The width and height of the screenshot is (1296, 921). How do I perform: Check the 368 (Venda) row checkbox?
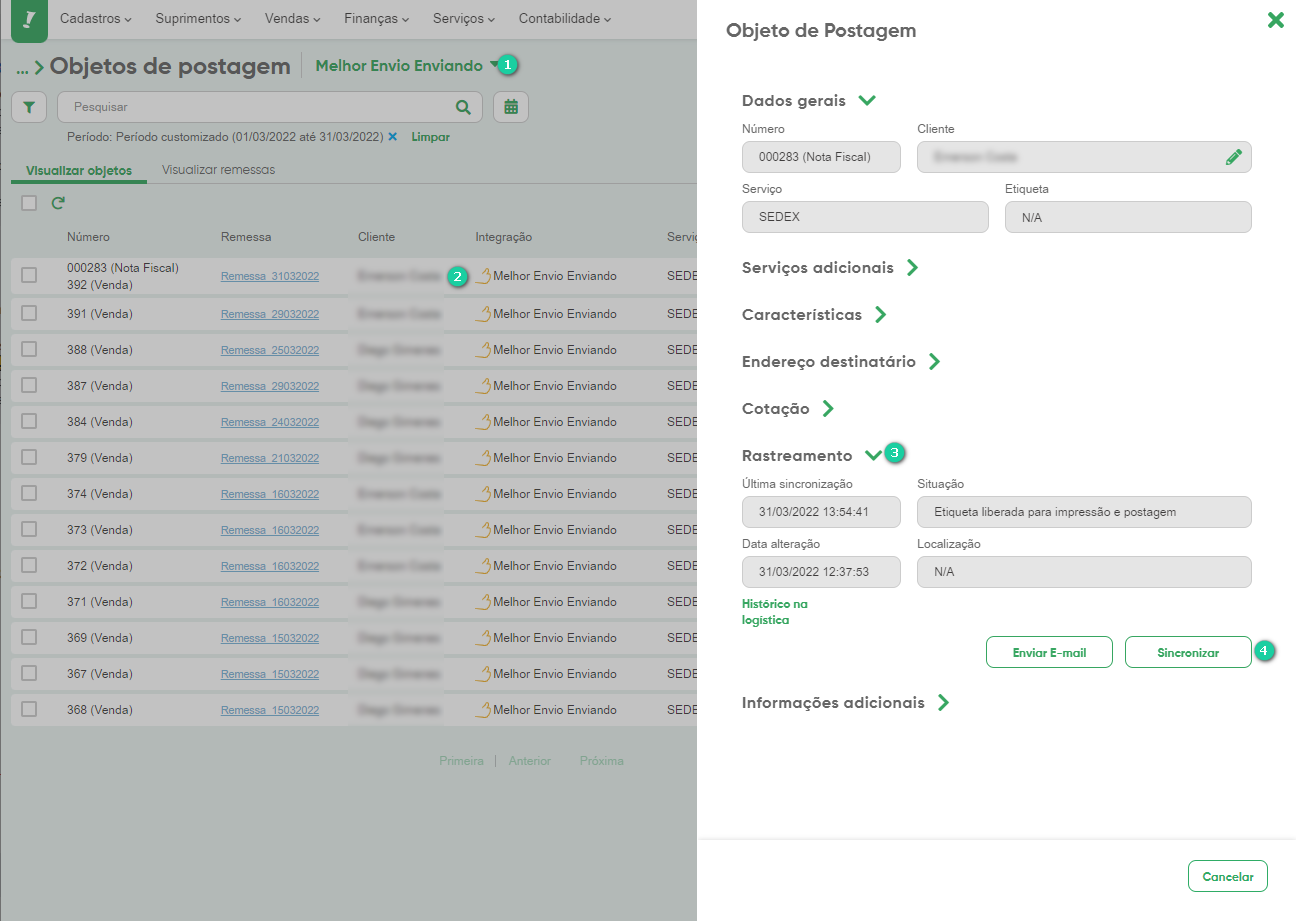[x=29, y=709]
